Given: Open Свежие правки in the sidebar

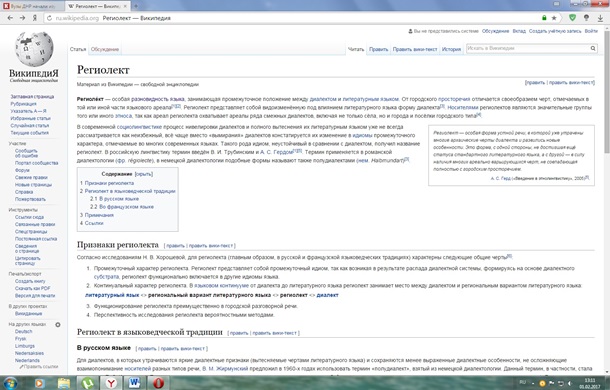Looking at the screenshot, I should 31,177.
